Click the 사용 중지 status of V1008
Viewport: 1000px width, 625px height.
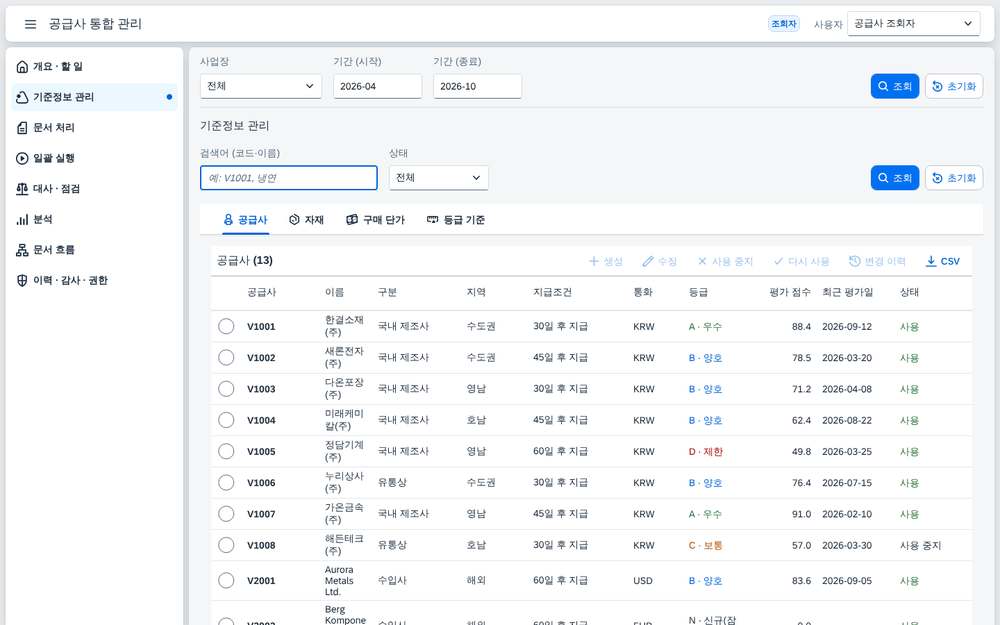[x=920, y=545]
